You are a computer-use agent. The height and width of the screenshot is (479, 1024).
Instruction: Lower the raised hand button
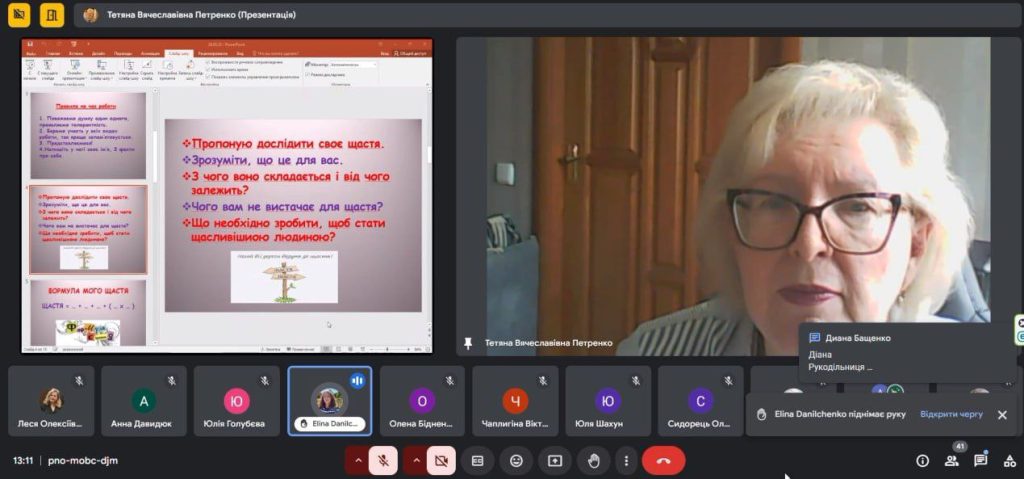pyautogui.click(x=594, y=460)
